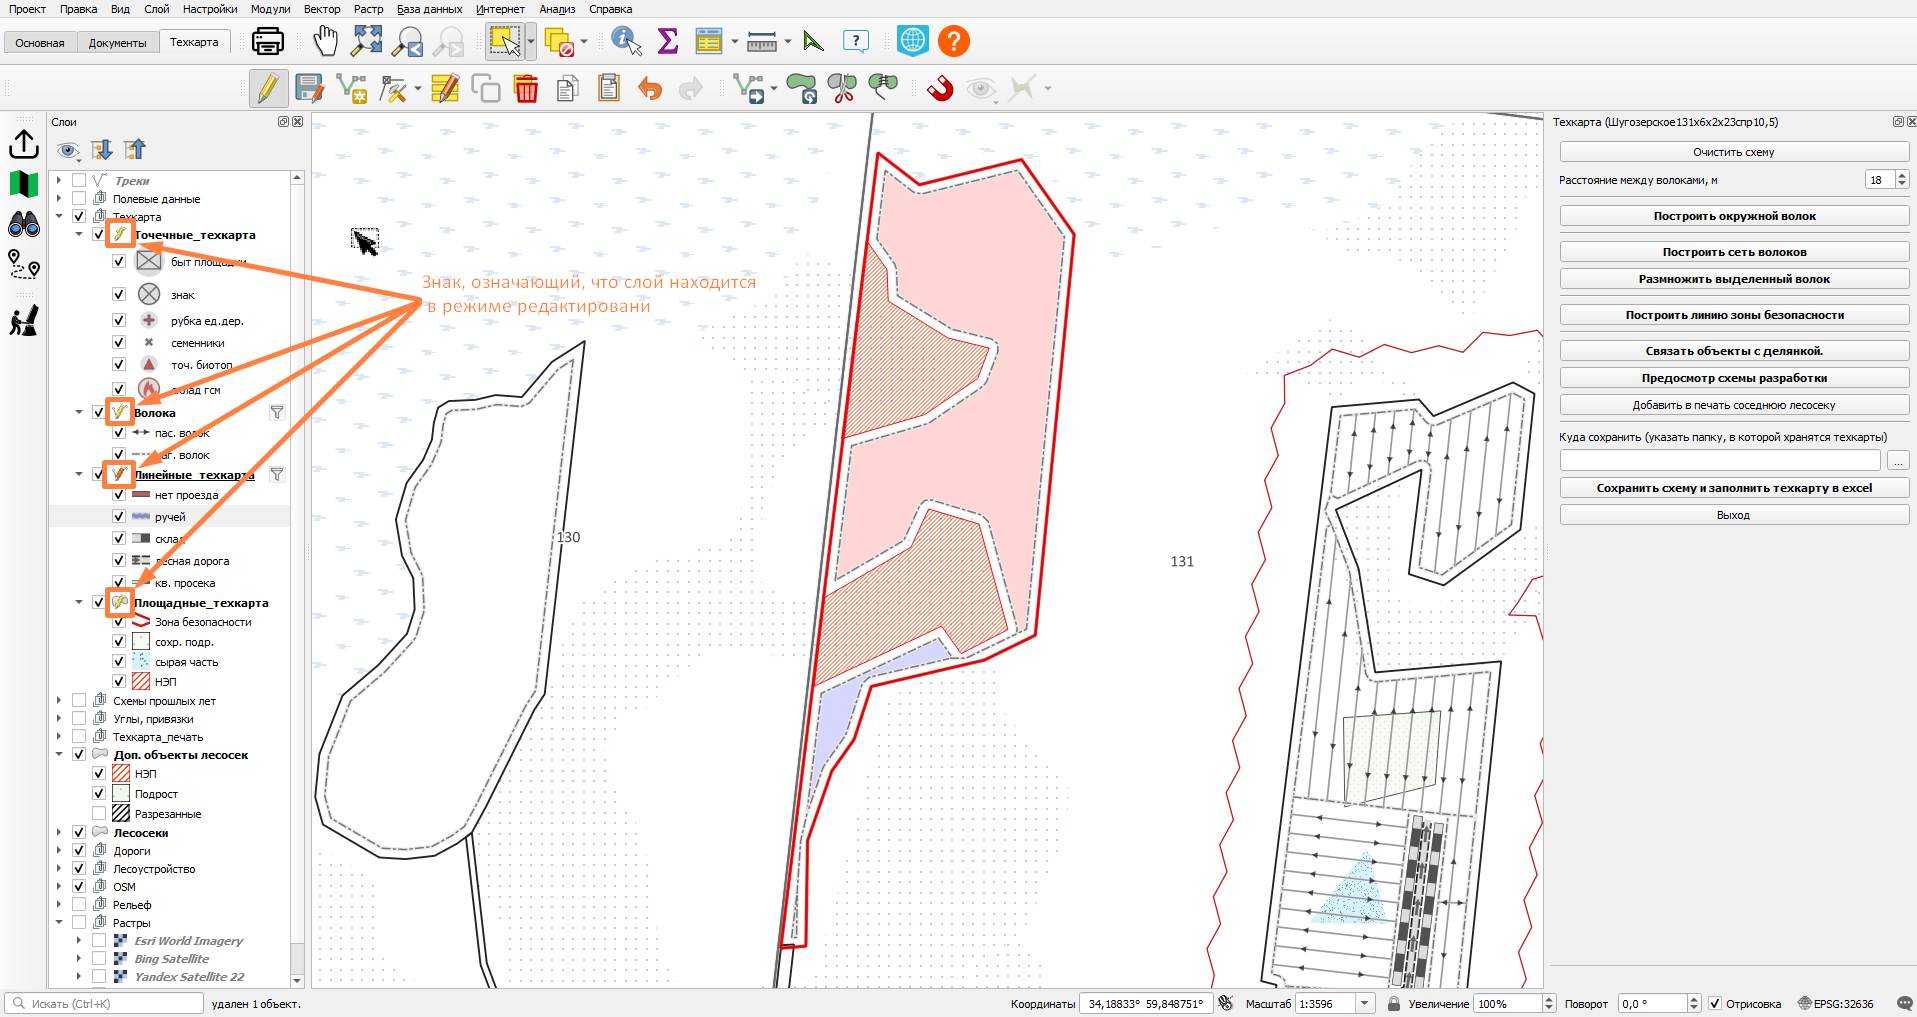The width and height of the screenshot is (1917, 1017).
Task: Collapse the Техкарта group
Action: [59, 216]
